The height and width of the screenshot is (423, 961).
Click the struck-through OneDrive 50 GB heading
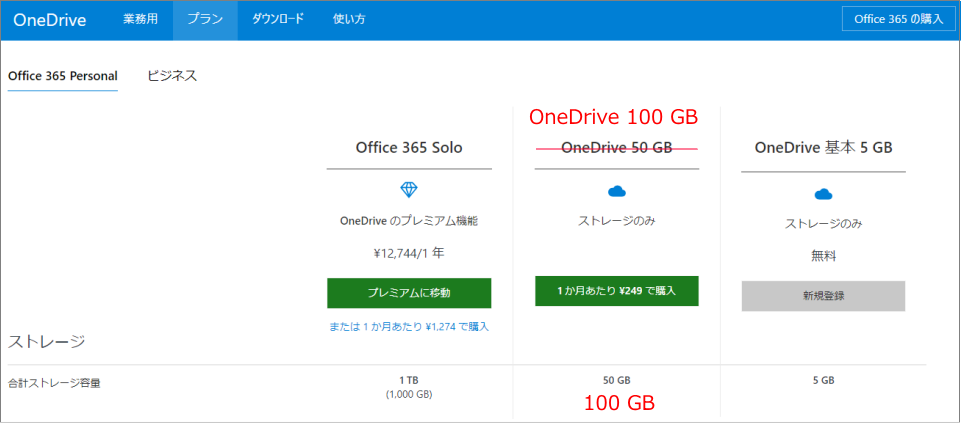(x=616, y=148)
